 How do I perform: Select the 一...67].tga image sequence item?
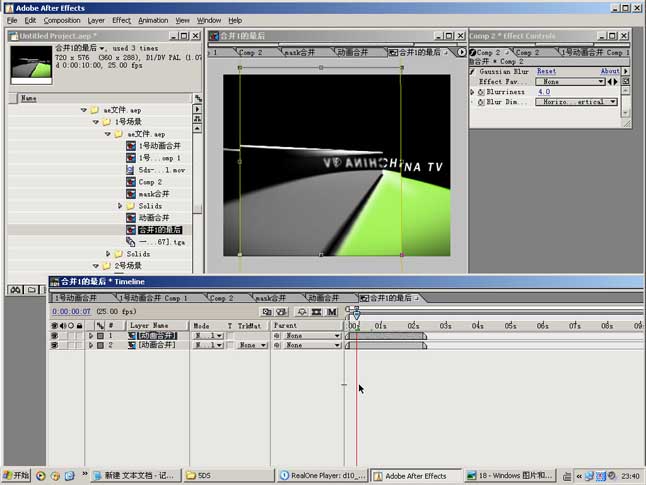tap(156, 242)
